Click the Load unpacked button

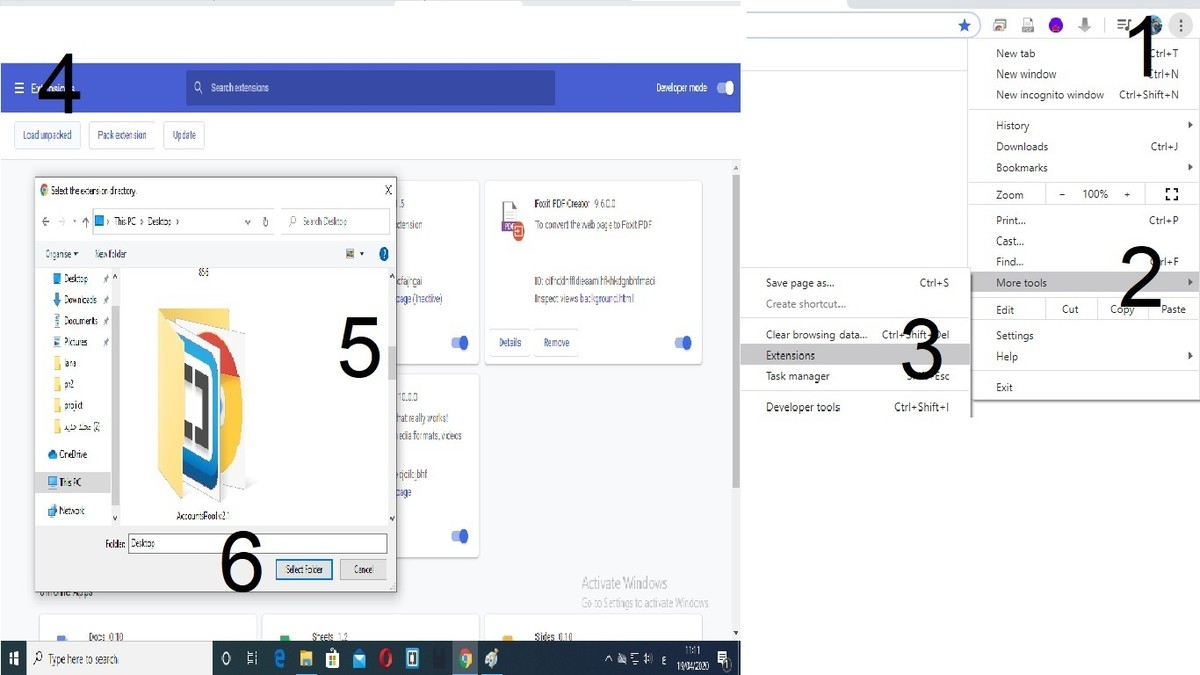point(47,135)
